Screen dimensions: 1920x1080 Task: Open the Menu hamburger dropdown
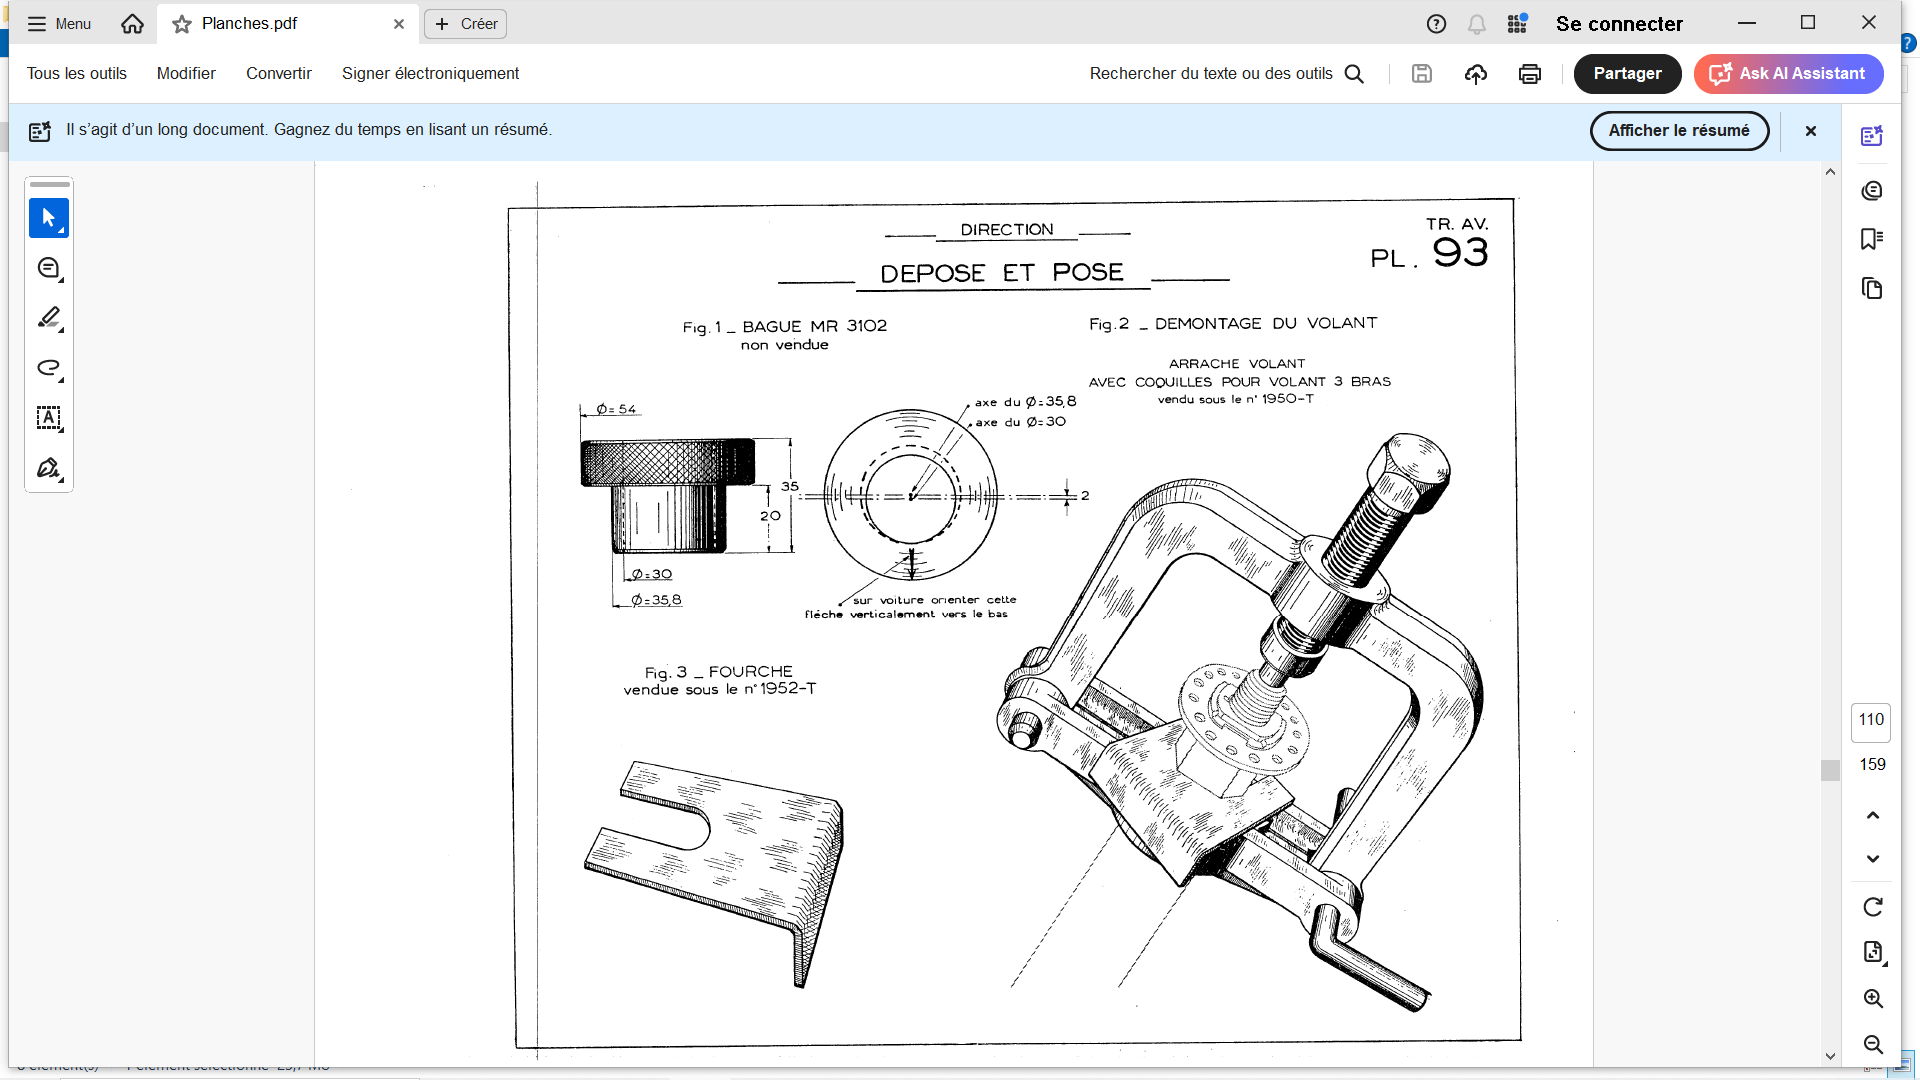[x=59, y=24]
